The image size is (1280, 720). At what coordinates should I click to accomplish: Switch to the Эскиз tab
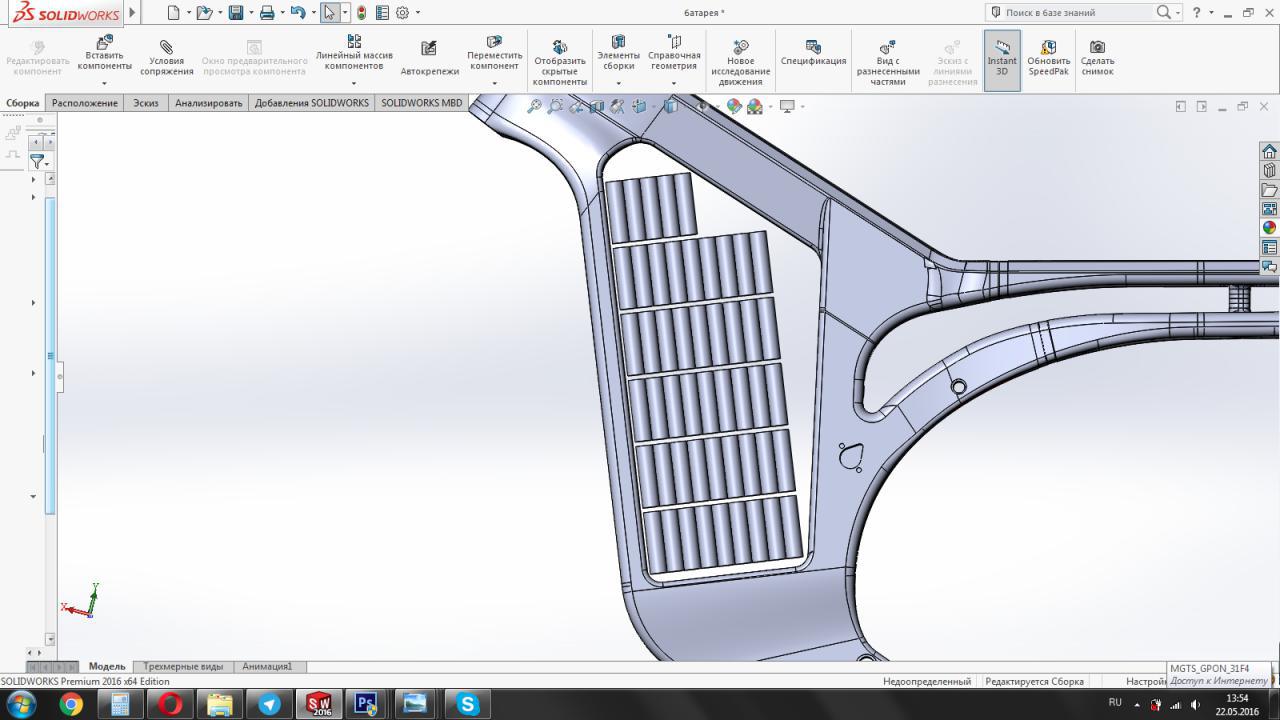[x=146, y=103]
